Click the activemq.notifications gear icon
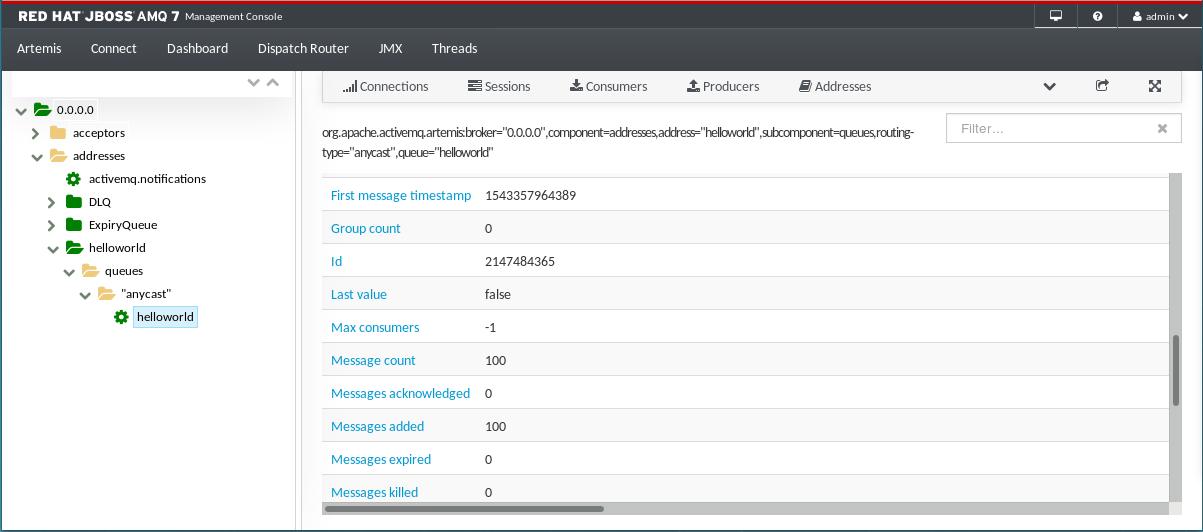 (73, 179)
